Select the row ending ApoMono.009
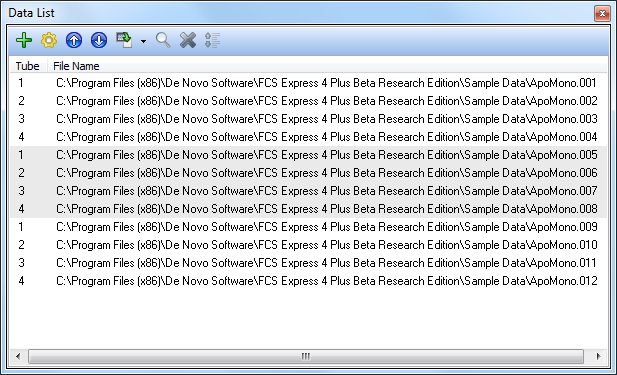 click(x=308, y=227)
